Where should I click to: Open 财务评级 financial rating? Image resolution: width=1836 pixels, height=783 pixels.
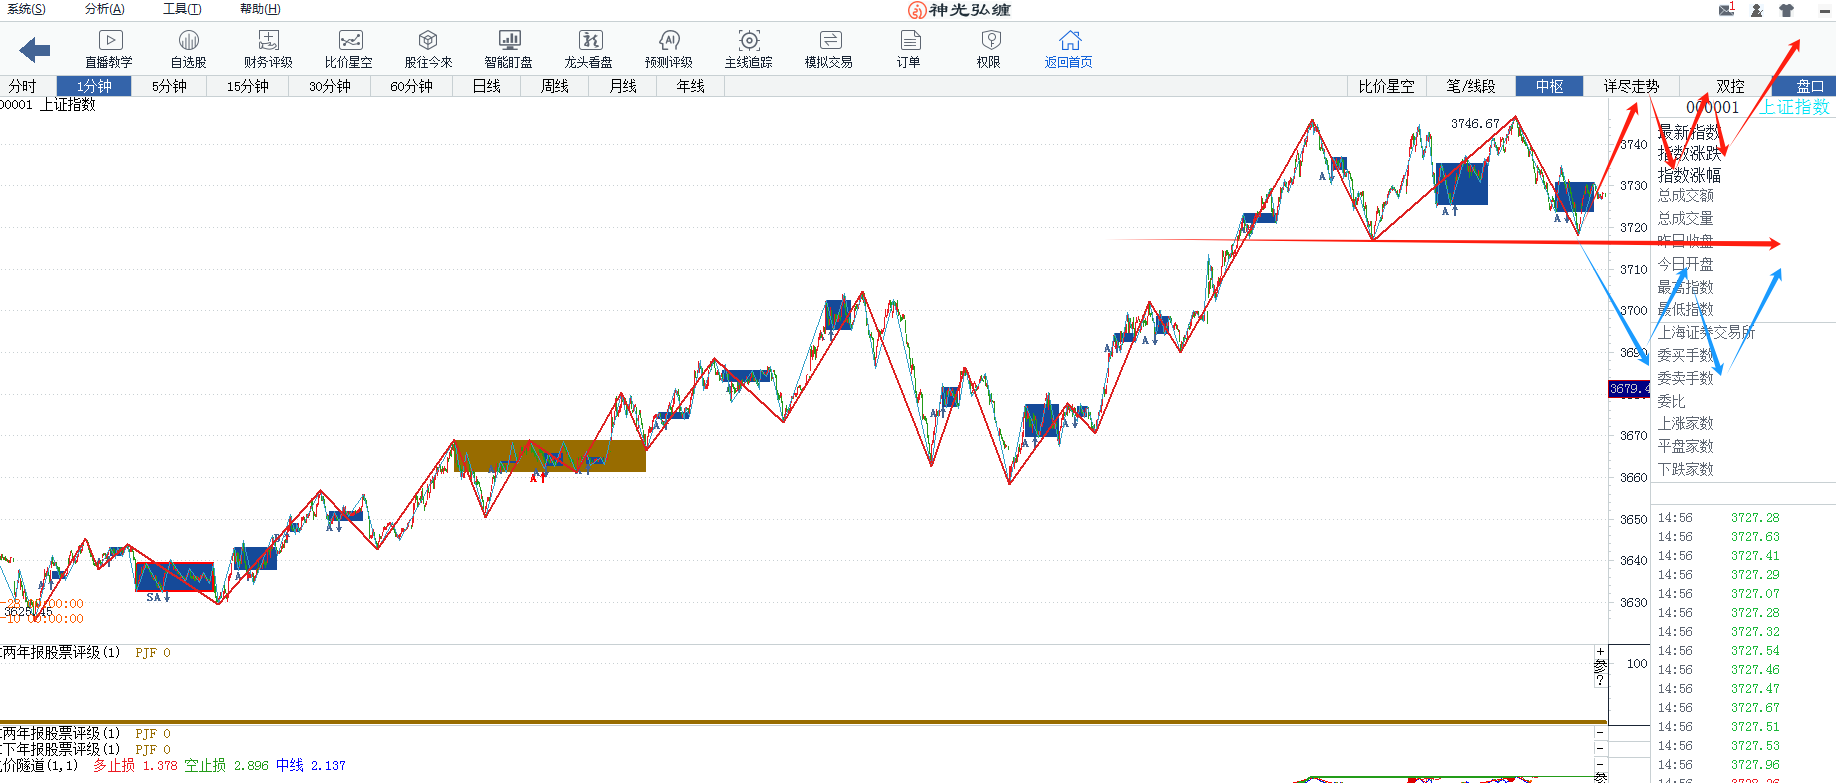[268, 49]
